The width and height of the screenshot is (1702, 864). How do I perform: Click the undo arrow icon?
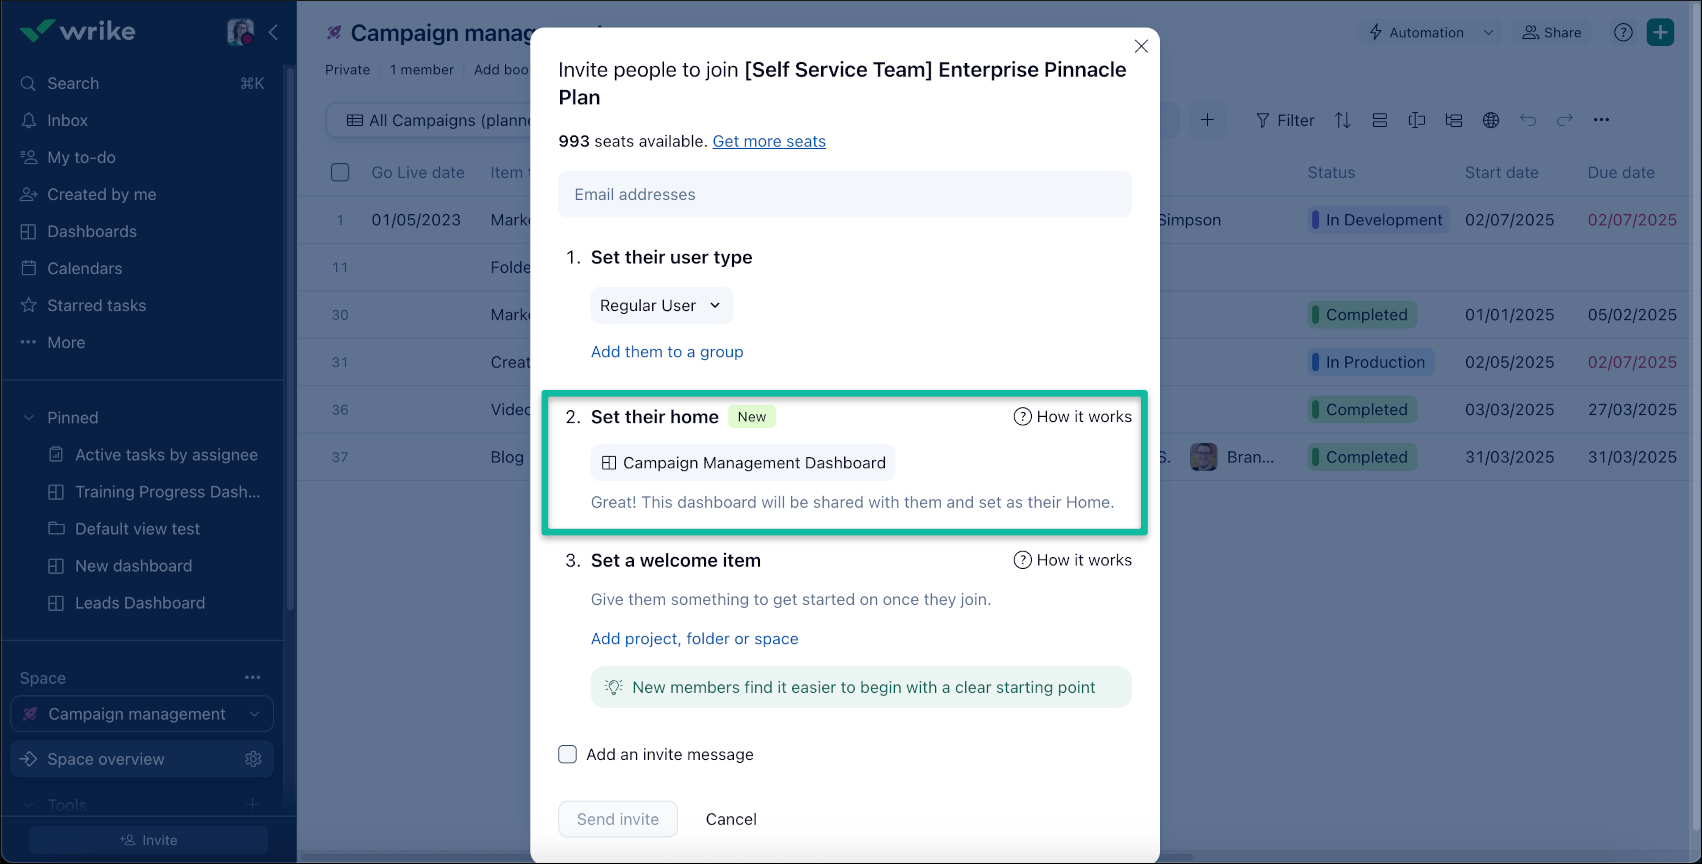point(1528,120)
